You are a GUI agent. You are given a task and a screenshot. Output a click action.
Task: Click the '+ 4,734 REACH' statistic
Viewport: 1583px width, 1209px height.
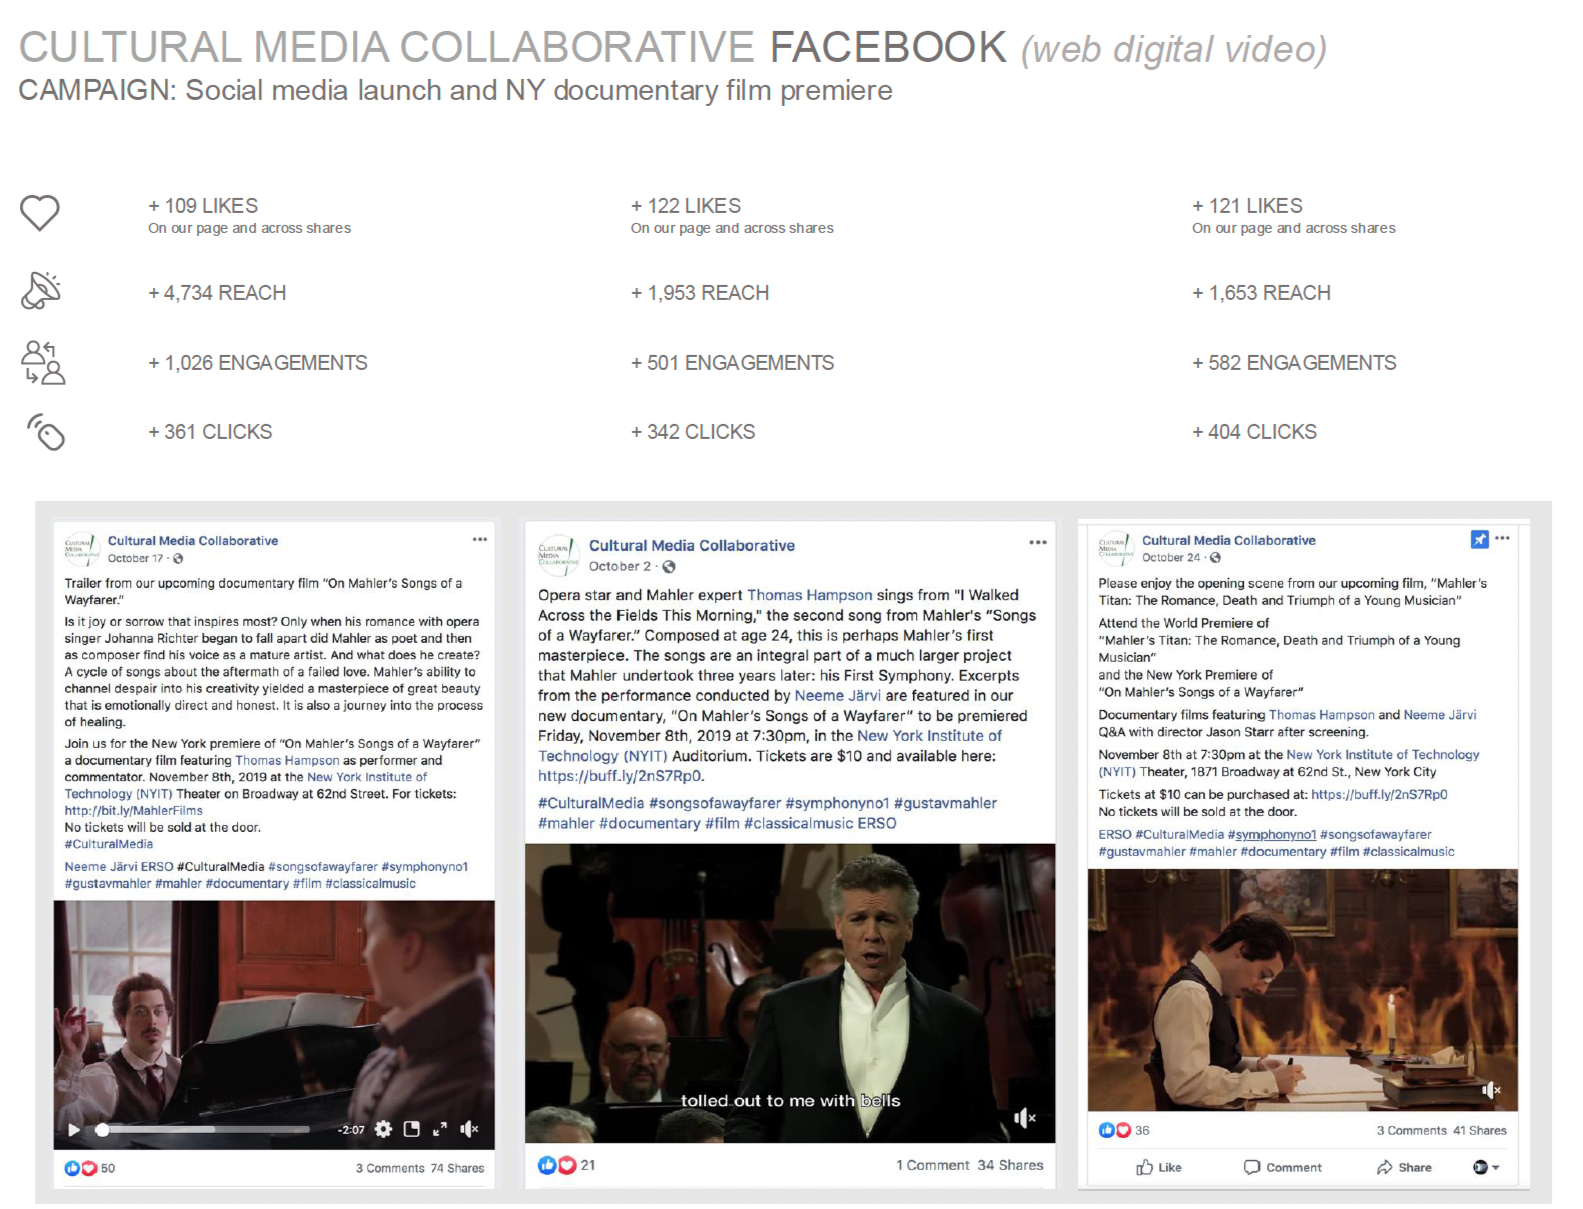(x=217, y=293)
